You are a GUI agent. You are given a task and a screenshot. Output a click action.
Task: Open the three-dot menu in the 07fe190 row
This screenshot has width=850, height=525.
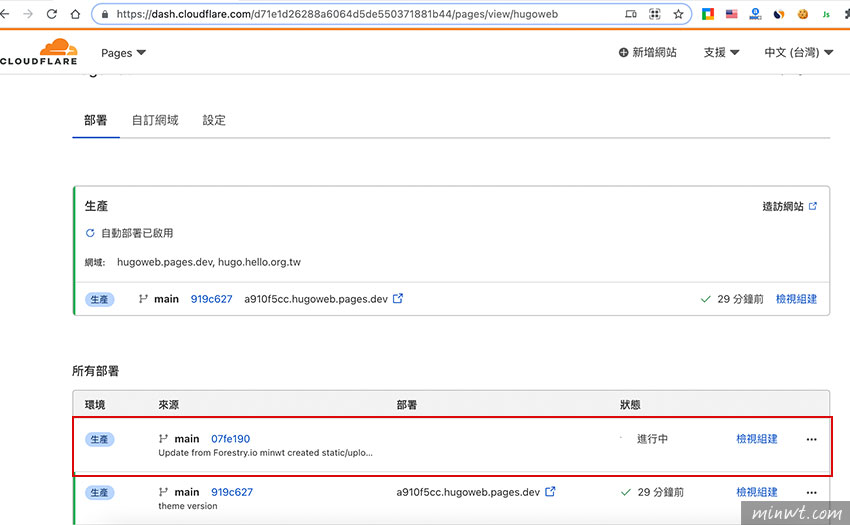point(812,439)
